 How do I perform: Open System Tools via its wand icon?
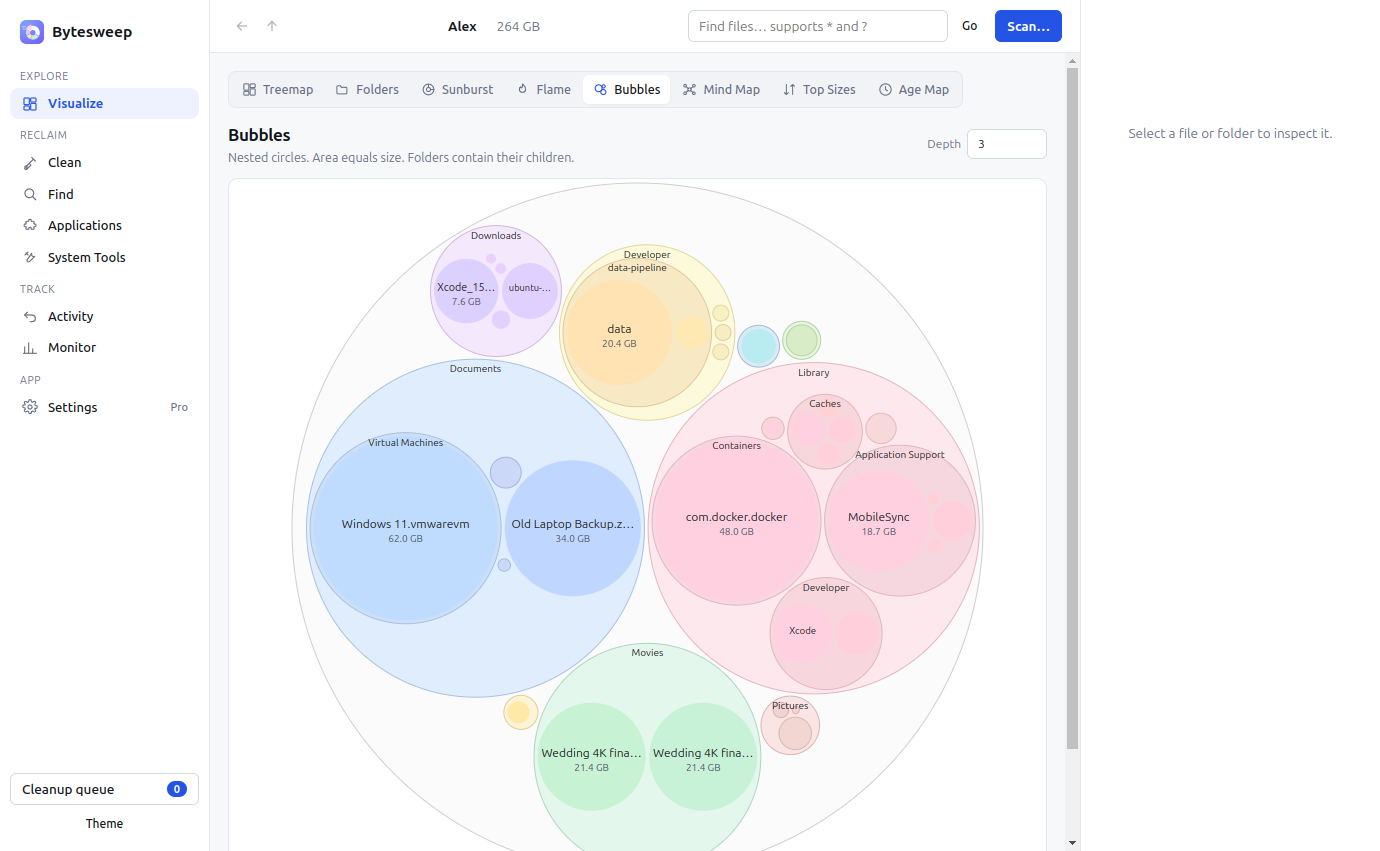click(30, 257)
